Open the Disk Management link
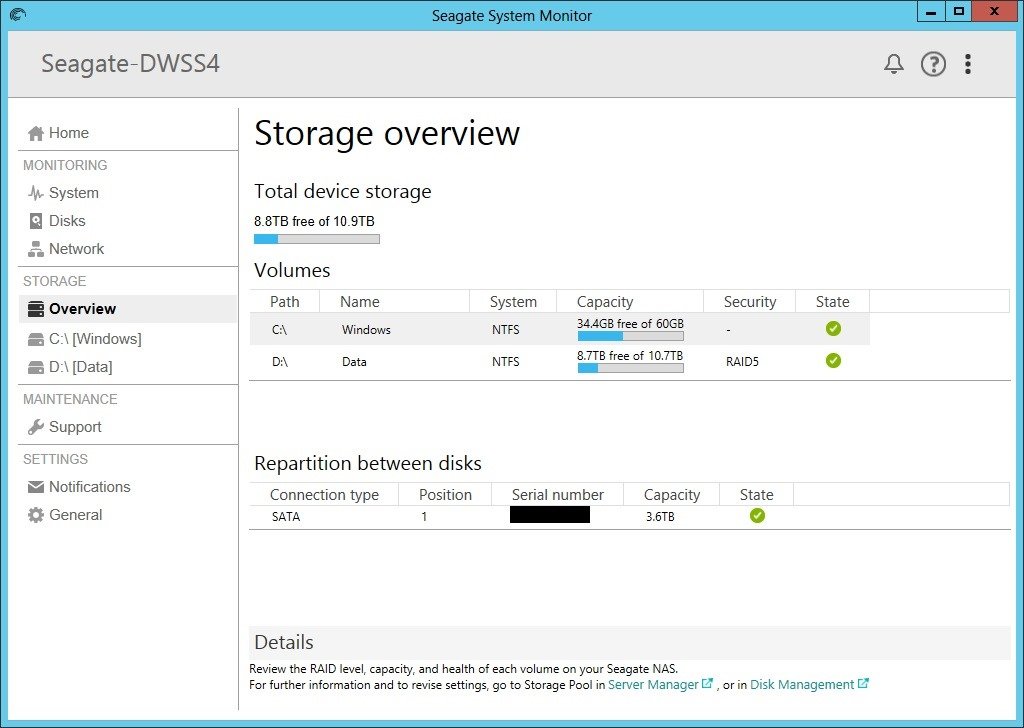The width and height of the screenshot is (1024, 728). click(802, 685)
